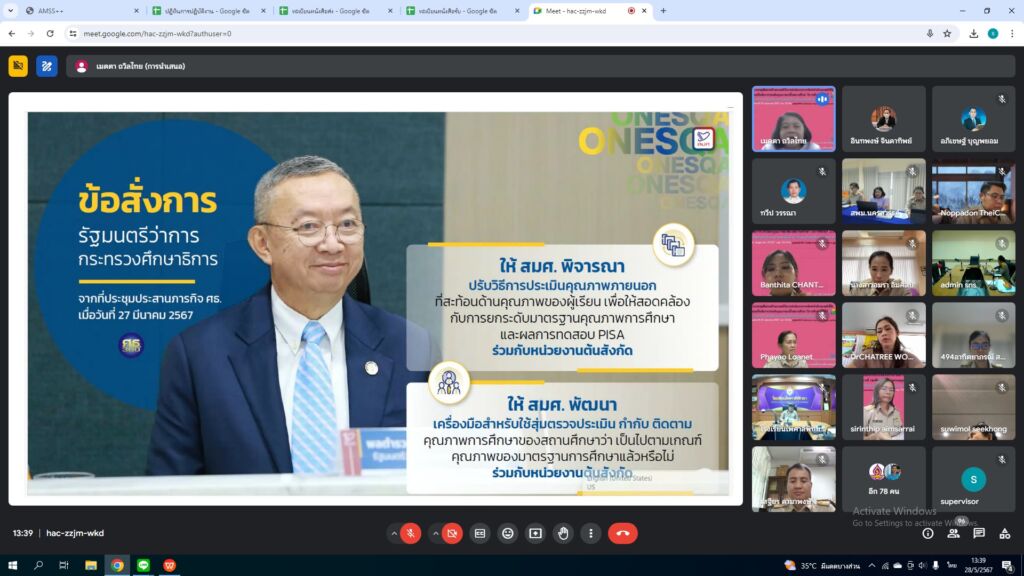Screen dimensions: 1024x576
Task: Click the yellow icon next to the presenter name
Action: 18,66
